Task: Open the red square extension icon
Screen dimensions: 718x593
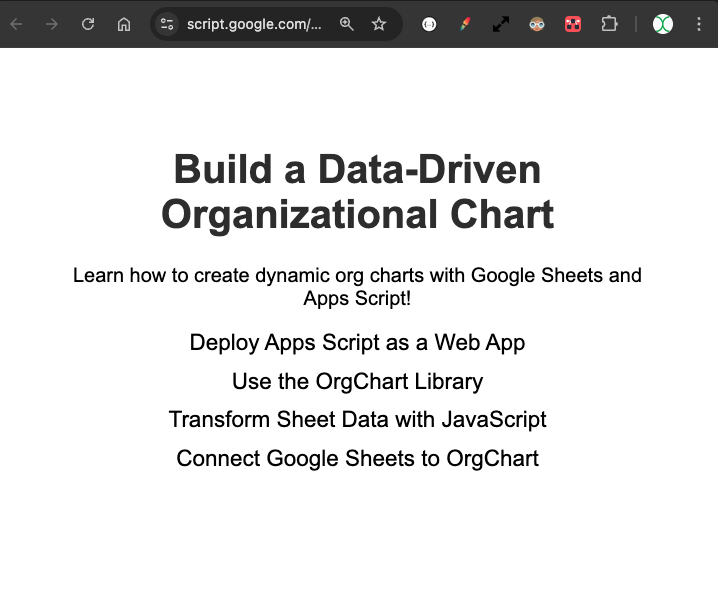Action: [x=573, y=24]
